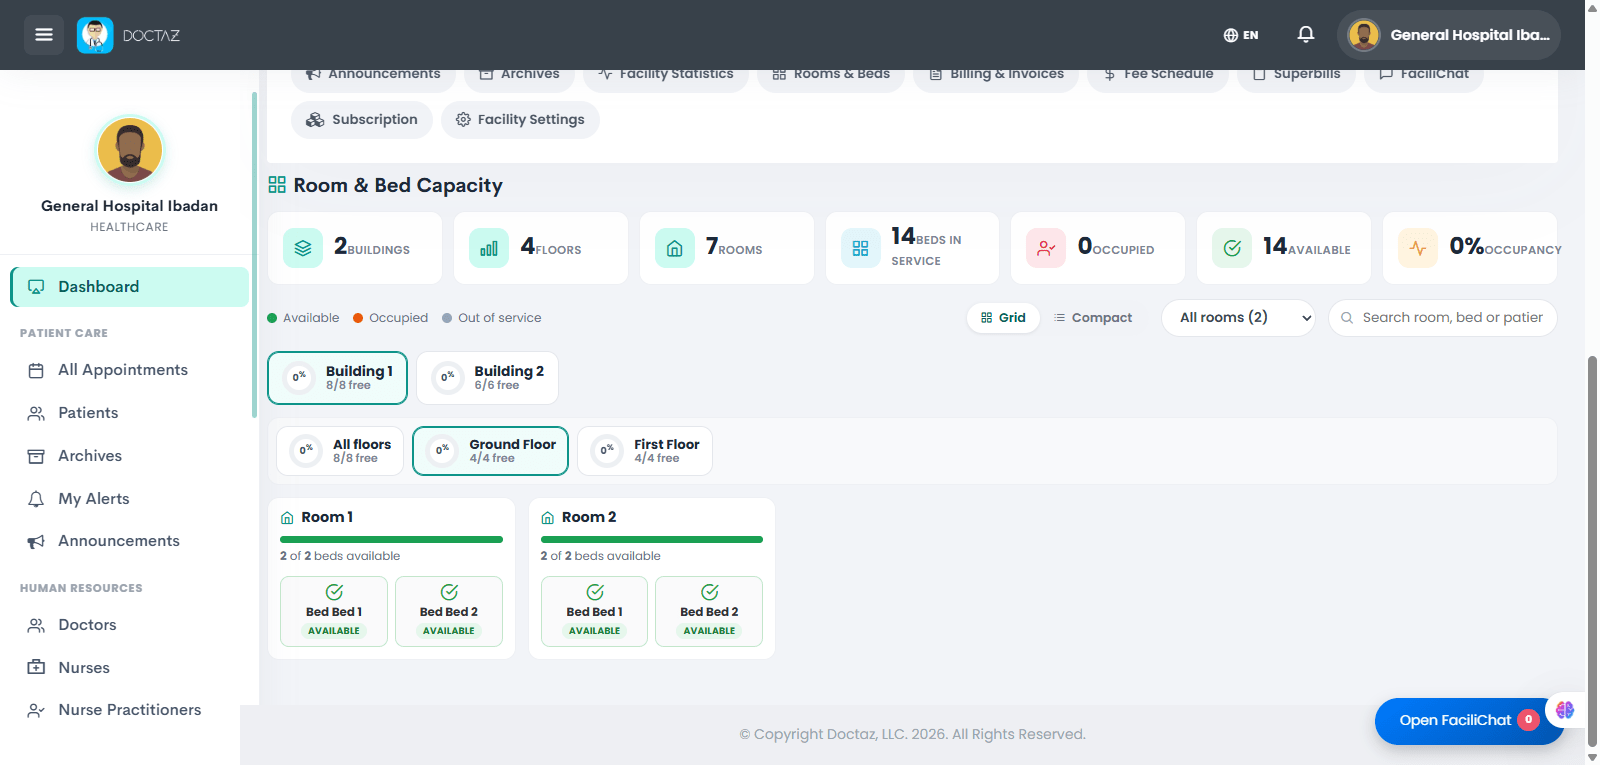This screenshot has height=765, width=1600.
Task: Go to the Nurses page
Action: [x=84, y=668]
